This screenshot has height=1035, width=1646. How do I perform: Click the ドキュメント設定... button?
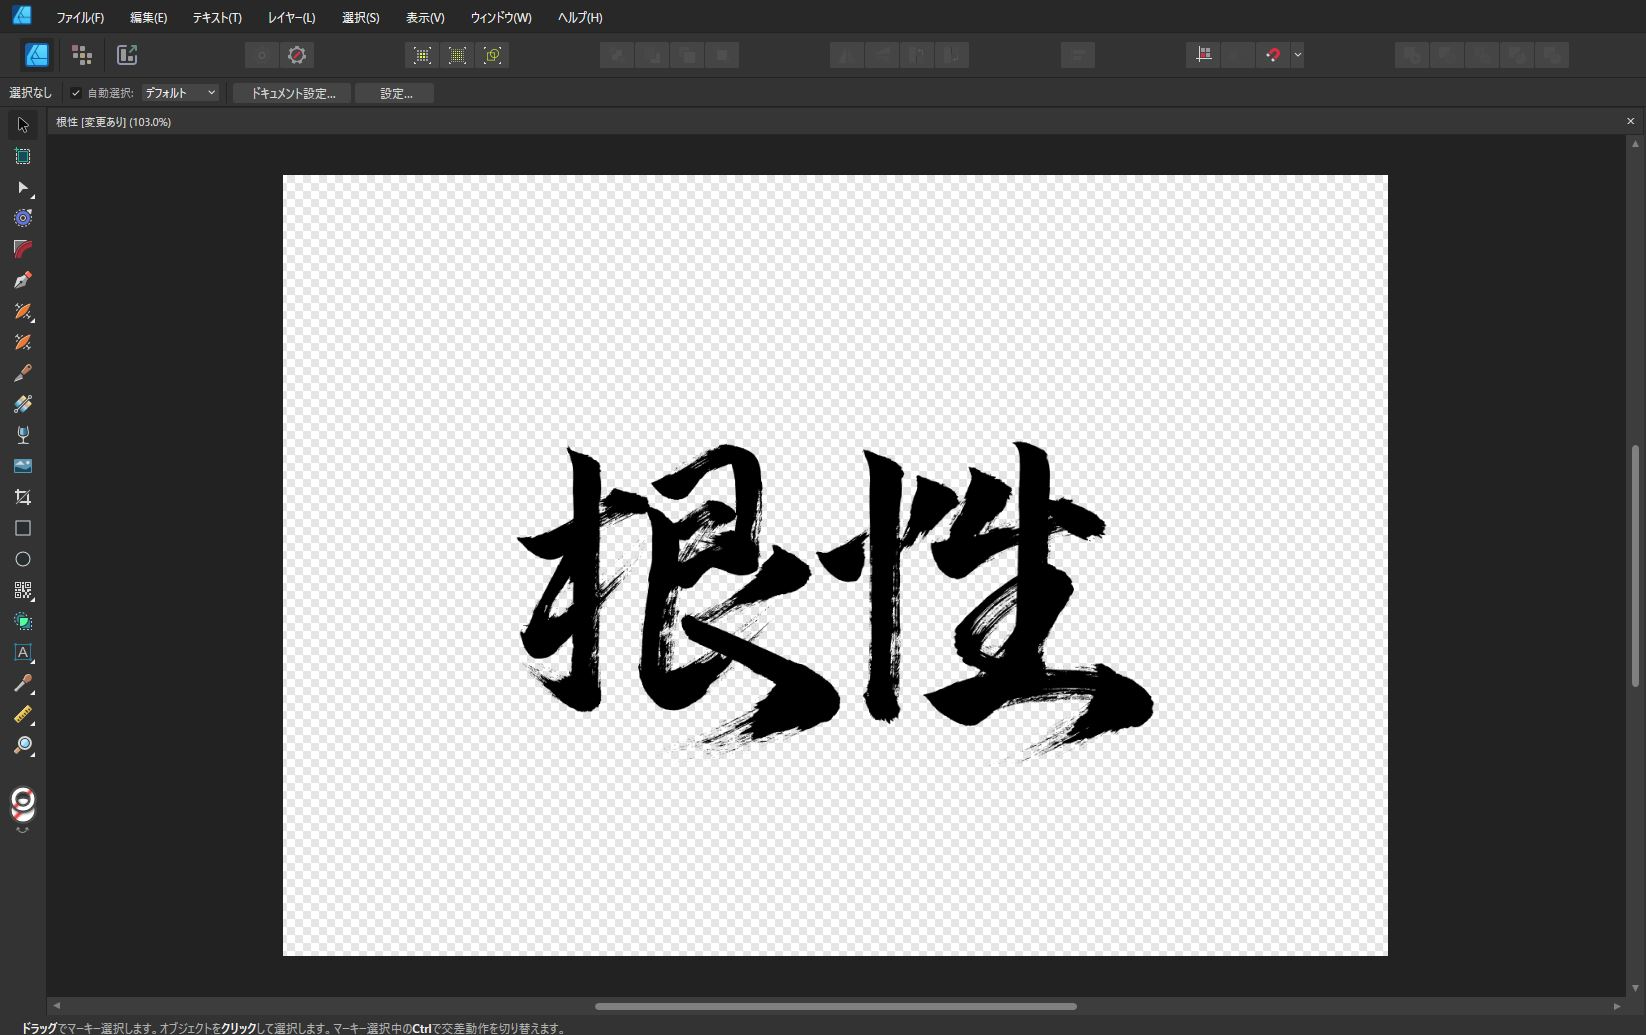(x=292, y=93)
